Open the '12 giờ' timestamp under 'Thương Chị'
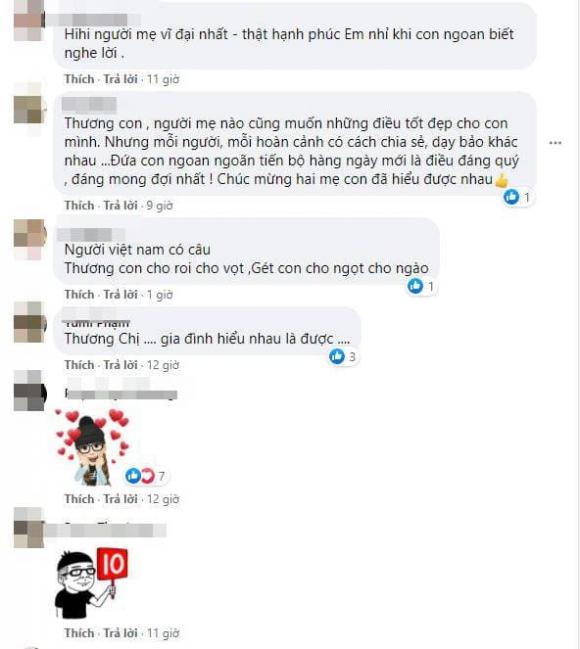The height and width of the screenshot is (649, 580). (163, 365)
